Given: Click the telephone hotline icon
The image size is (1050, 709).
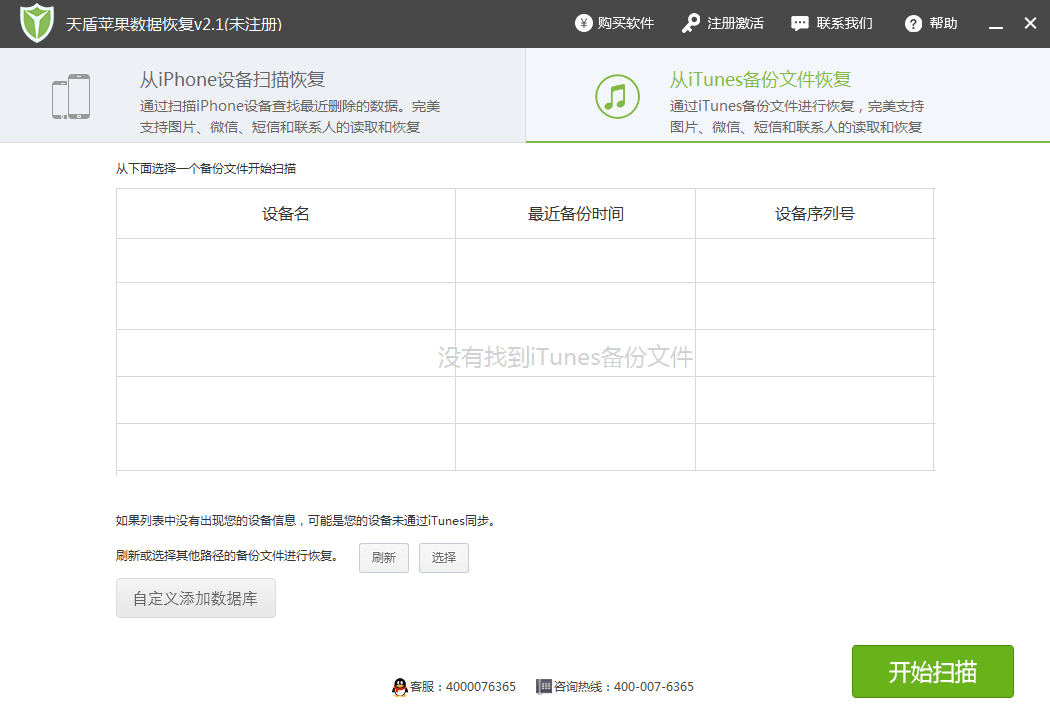Looking at the screenshot, I should click(x=544, y=686).
